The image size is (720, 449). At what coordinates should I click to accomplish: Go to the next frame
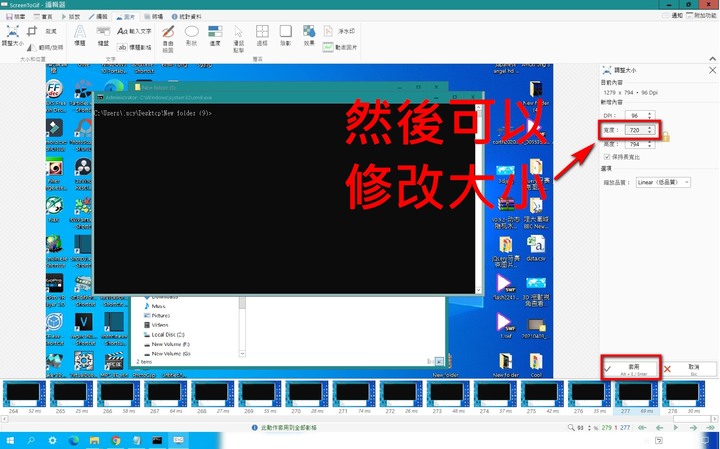693,427
